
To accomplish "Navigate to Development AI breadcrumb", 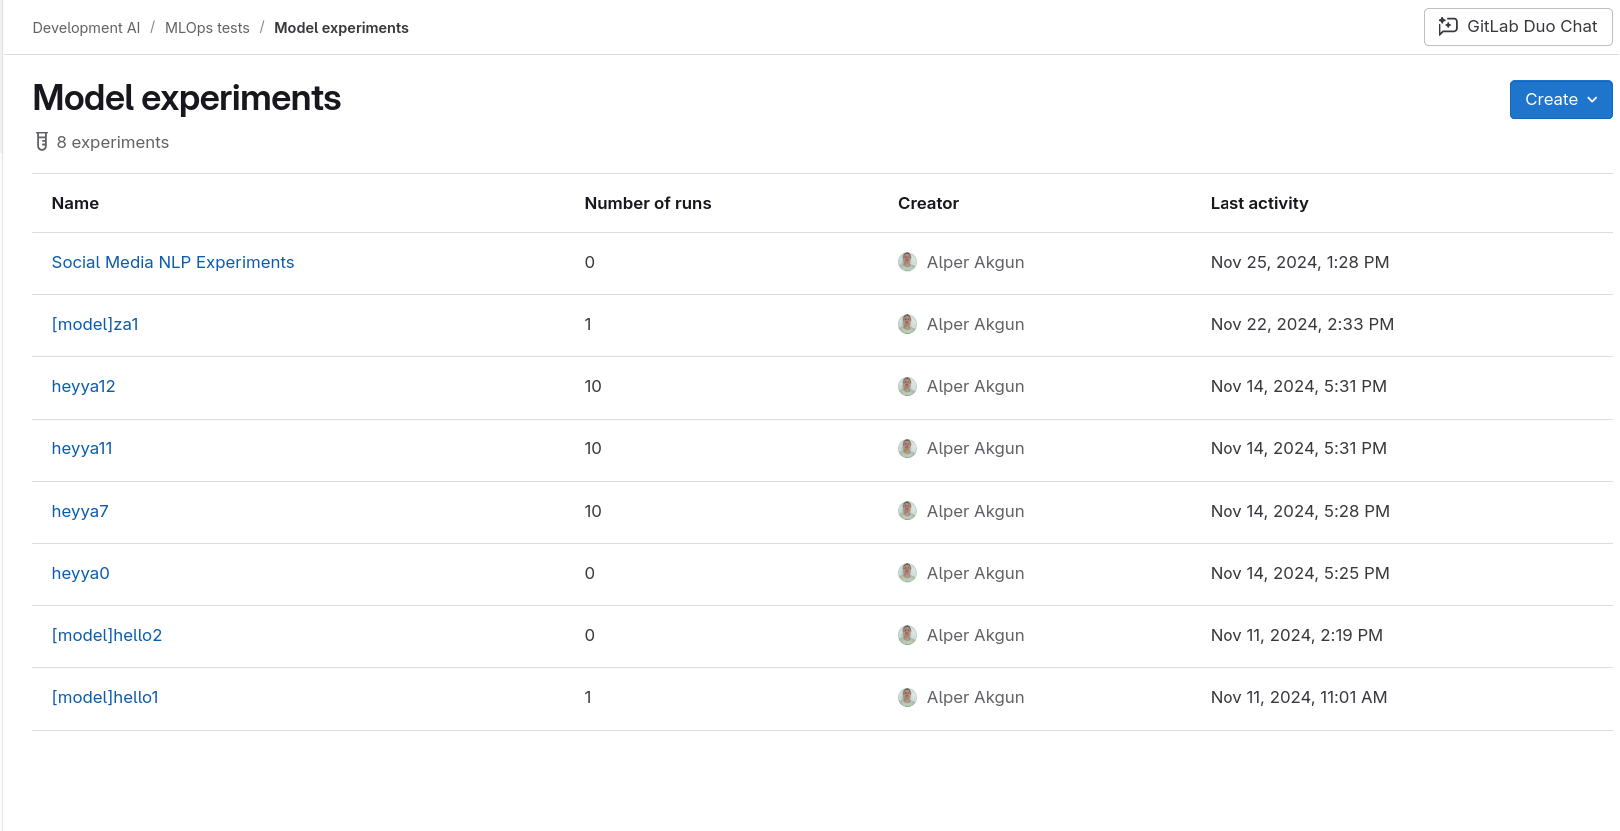I will [x=86, y=28].
